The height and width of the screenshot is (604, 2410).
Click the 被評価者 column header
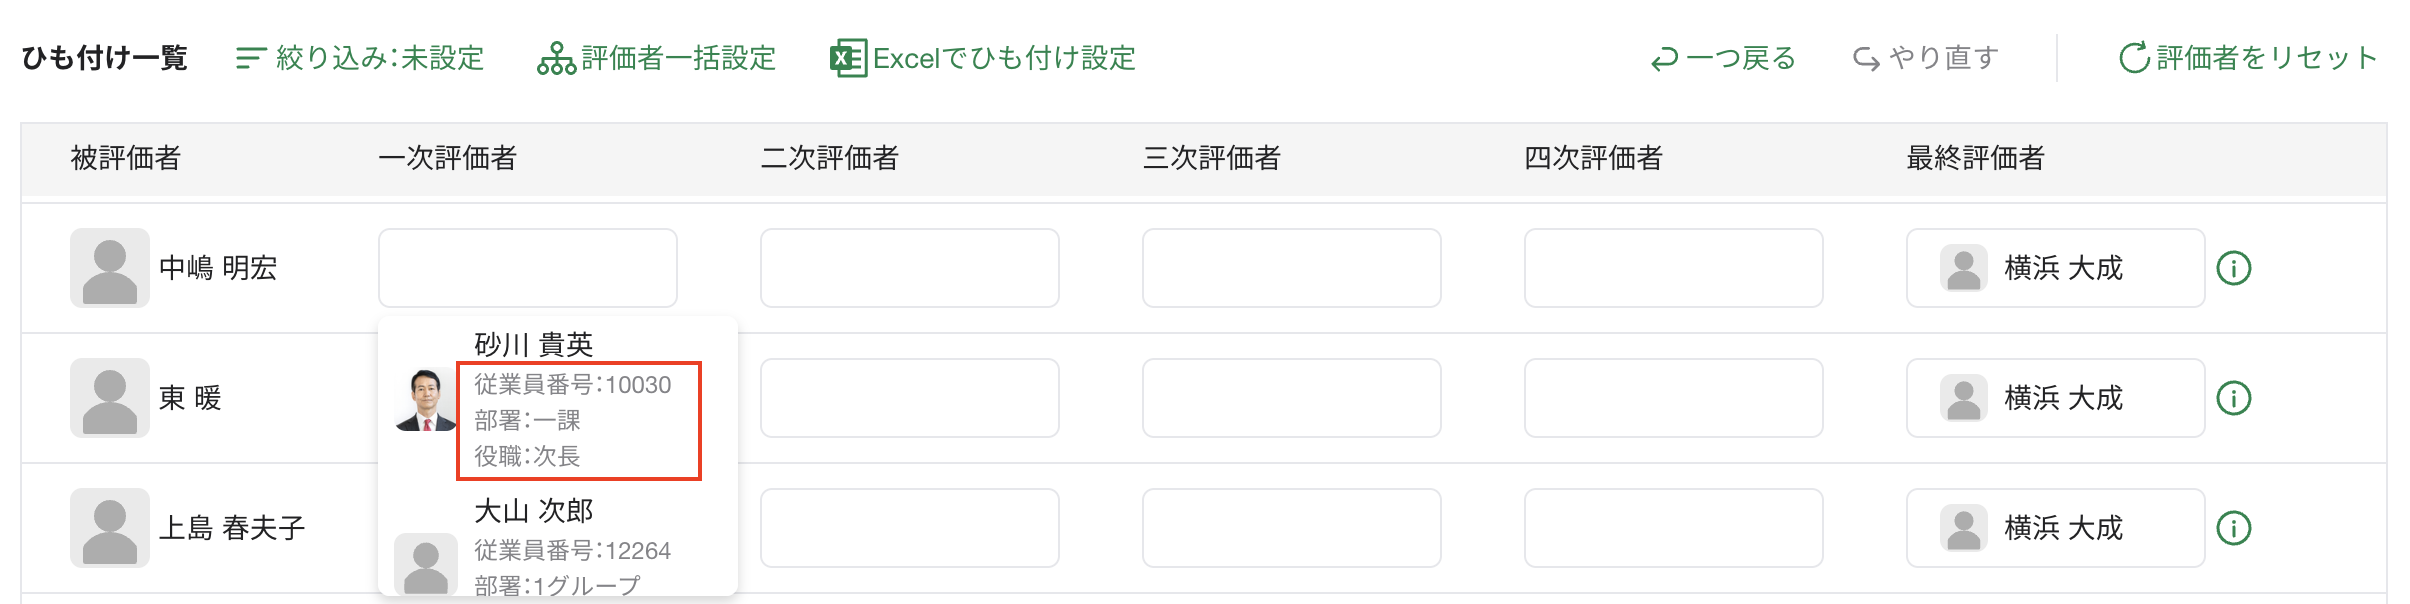(x=126, y=157)
